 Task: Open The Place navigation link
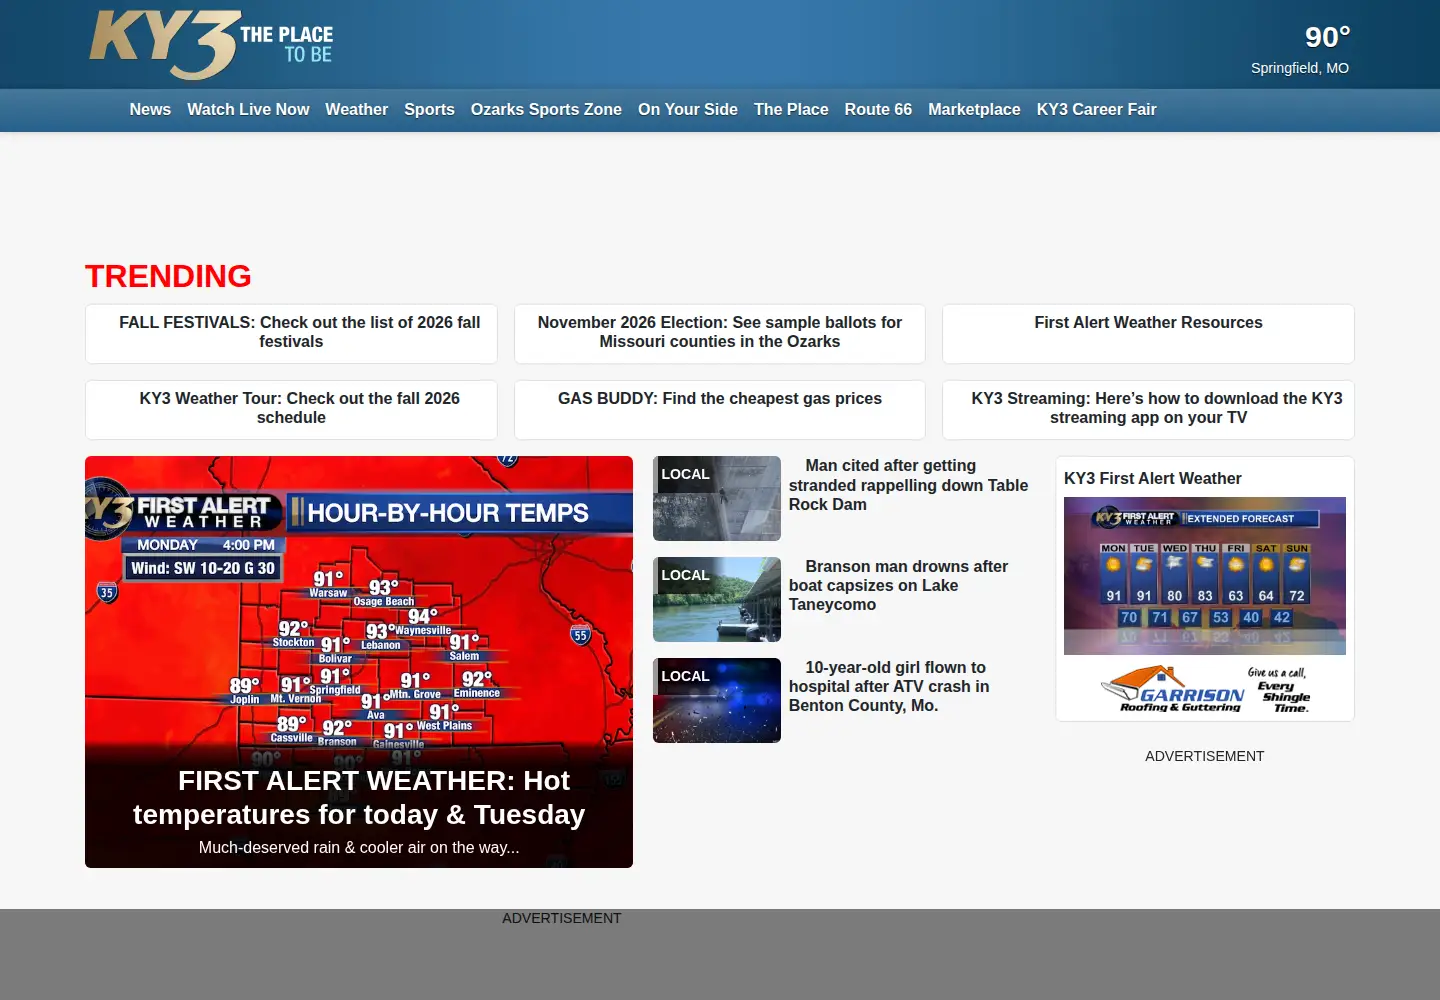(x=791, y=110)
